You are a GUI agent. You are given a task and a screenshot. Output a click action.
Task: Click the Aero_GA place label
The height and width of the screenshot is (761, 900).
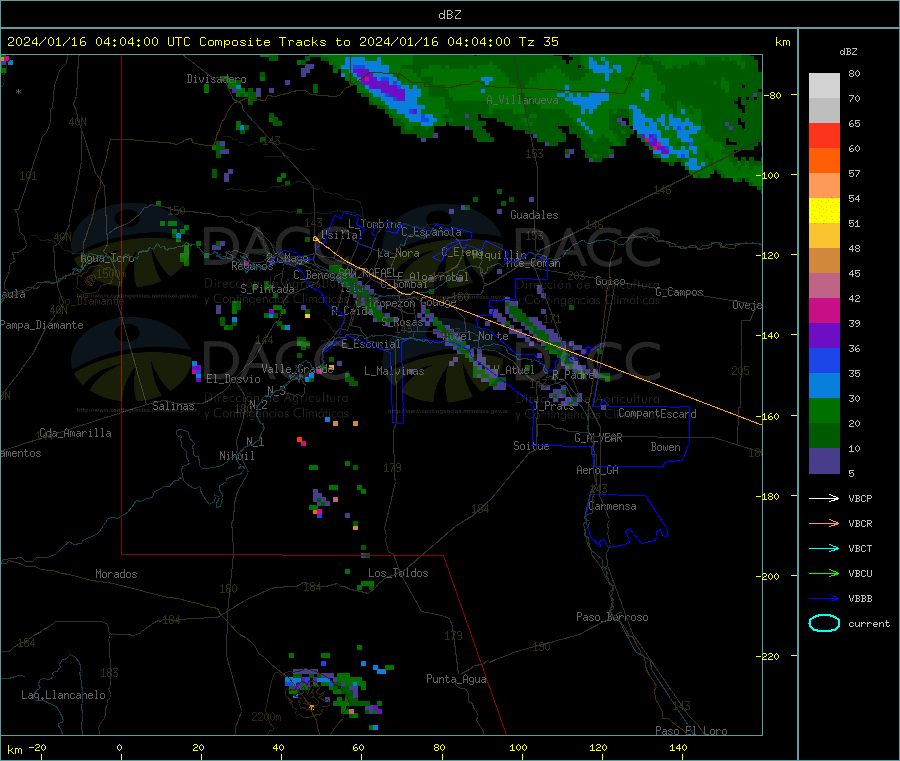pyautogui.click(x=598, y=470)
